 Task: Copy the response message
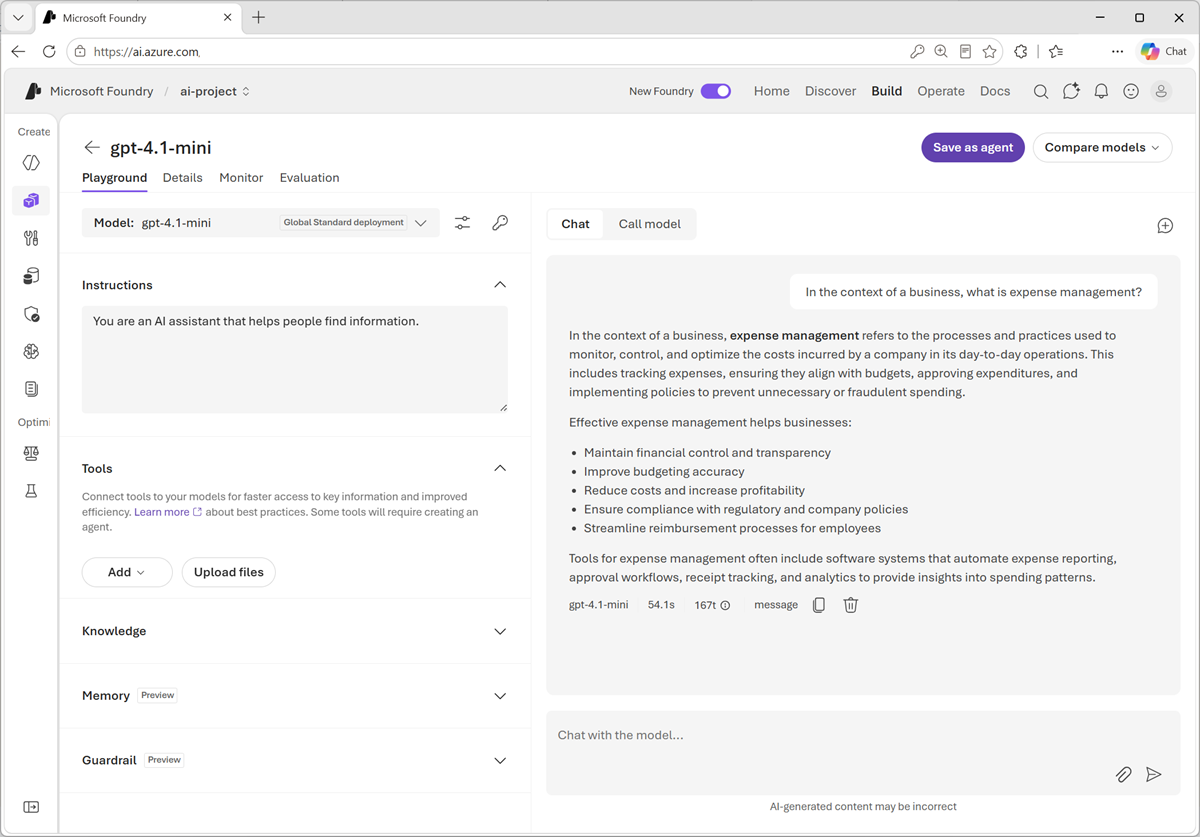coord(819,605)
